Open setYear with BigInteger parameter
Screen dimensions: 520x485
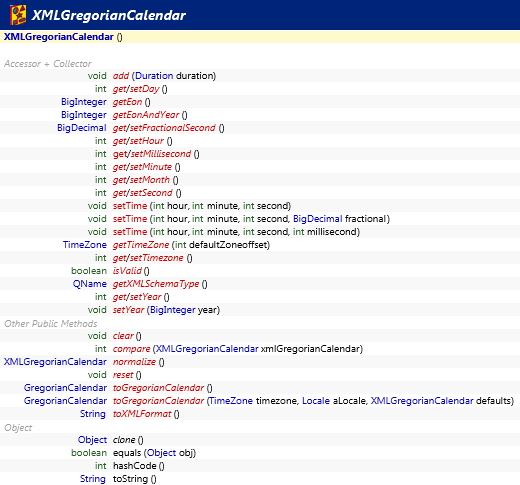point(129,310)
